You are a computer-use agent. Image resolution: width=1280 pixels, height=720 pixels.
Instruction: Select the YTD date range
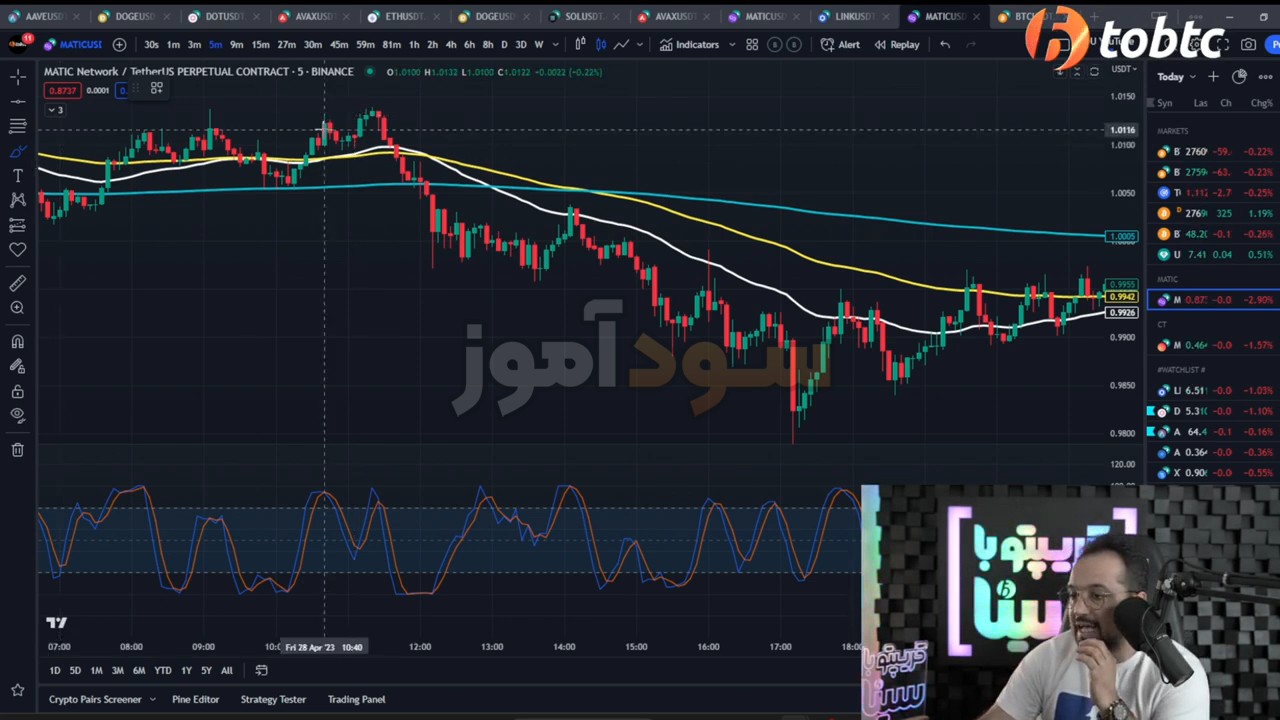coord(162,670)
